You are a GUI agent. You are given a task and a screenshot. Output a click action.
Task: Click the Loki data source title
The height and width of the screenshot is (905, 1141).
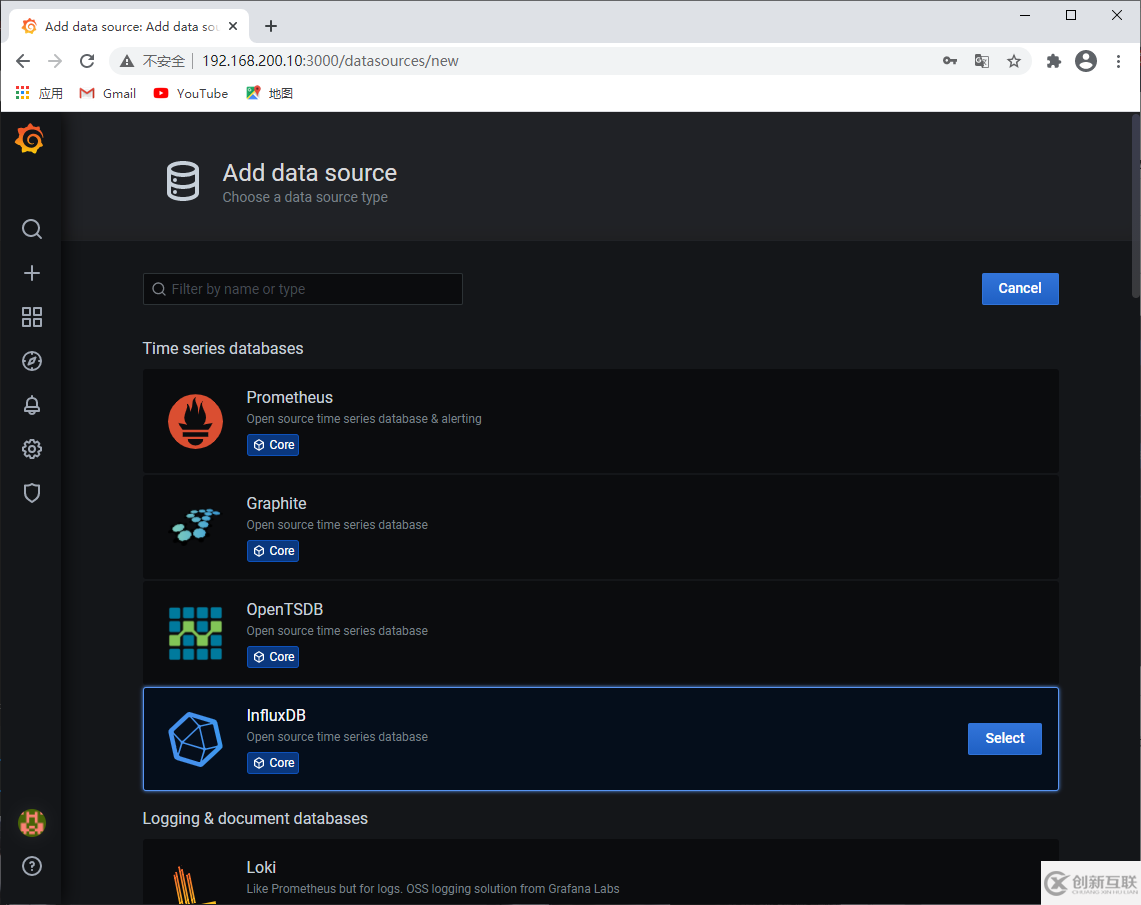[261, 867]
